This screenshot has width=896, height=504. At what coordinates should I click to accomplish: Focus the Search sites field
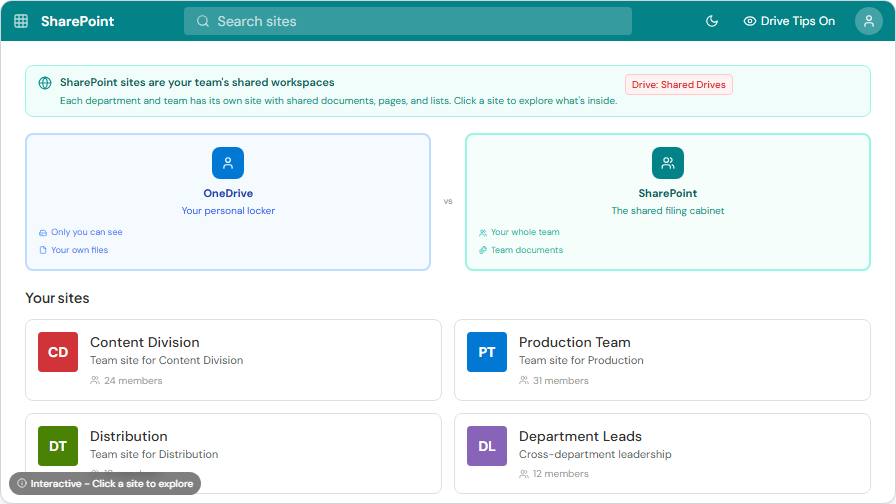click(407, 21)
